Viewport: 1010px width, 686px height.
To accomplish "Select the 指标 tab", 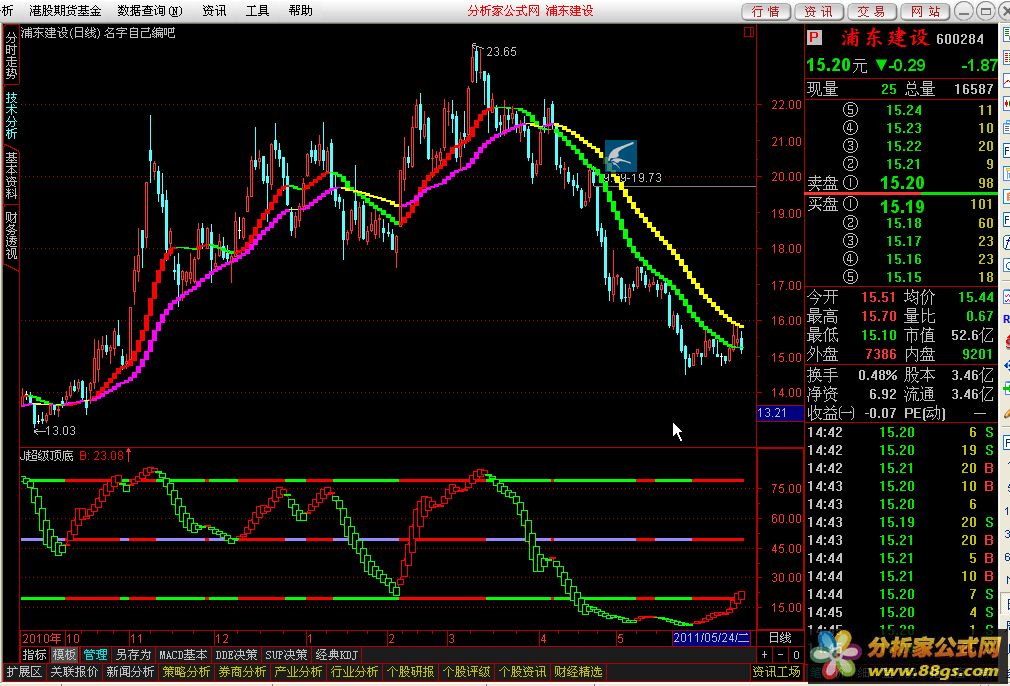I will point(35,654).
